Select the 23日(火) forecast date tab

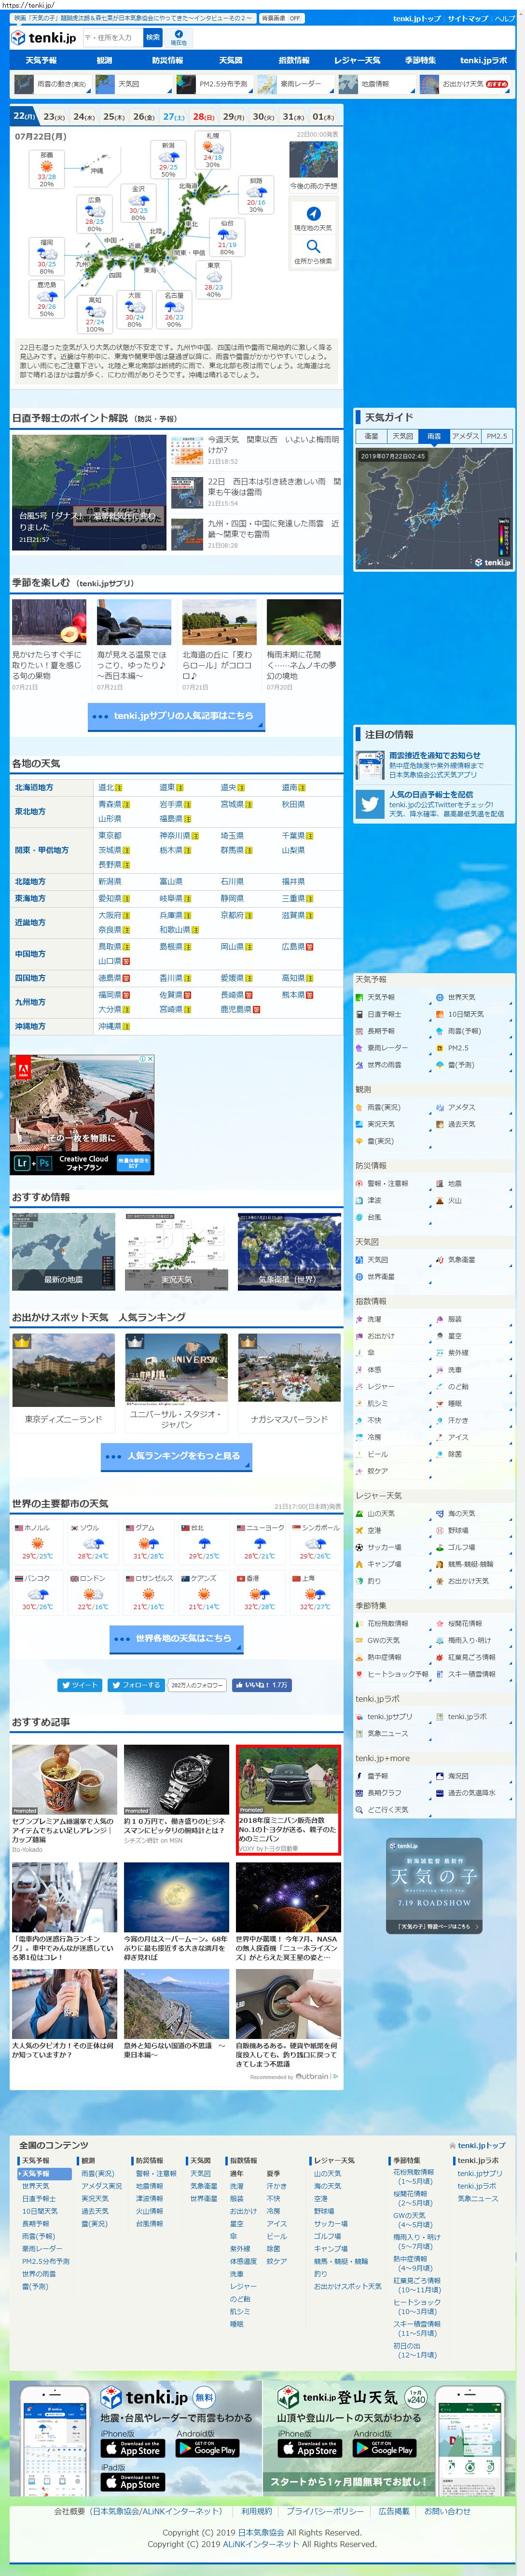54,117
